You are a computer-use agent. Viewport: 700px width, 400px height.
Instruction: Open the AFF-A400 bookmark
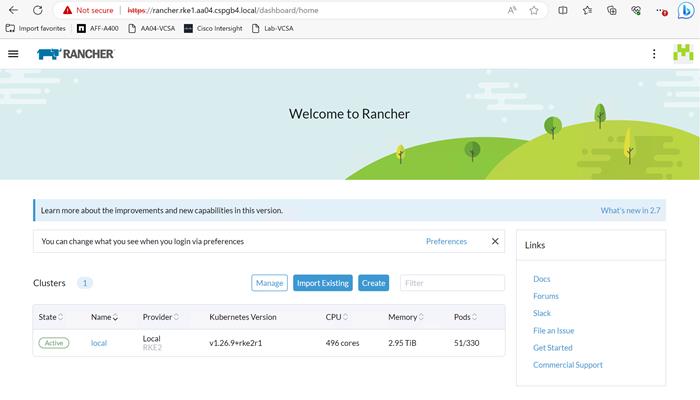pyautogui.click(x=98, y=28)
